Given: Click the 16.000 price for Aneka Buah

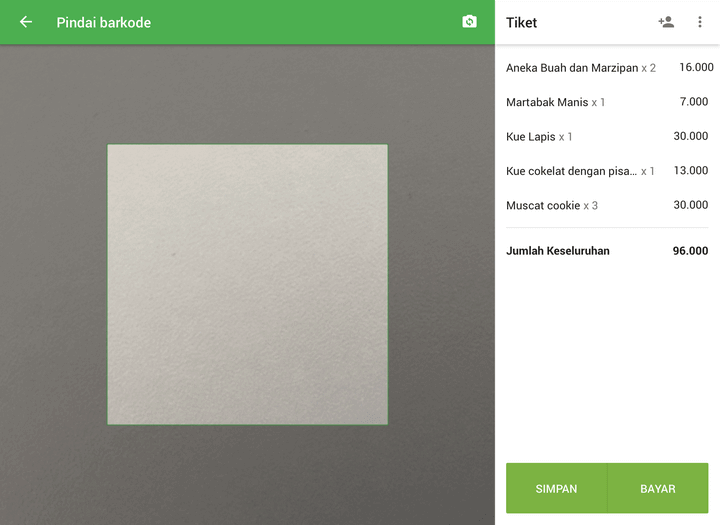Looking at the screenshot, I should 695,68.
